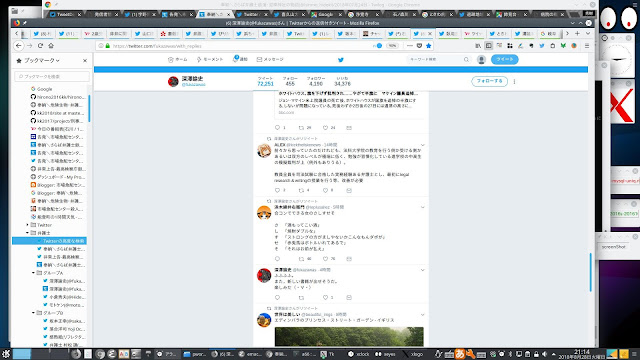
Task: Click the Twitter extension icon in toolbar
Action: click(542, 46)
